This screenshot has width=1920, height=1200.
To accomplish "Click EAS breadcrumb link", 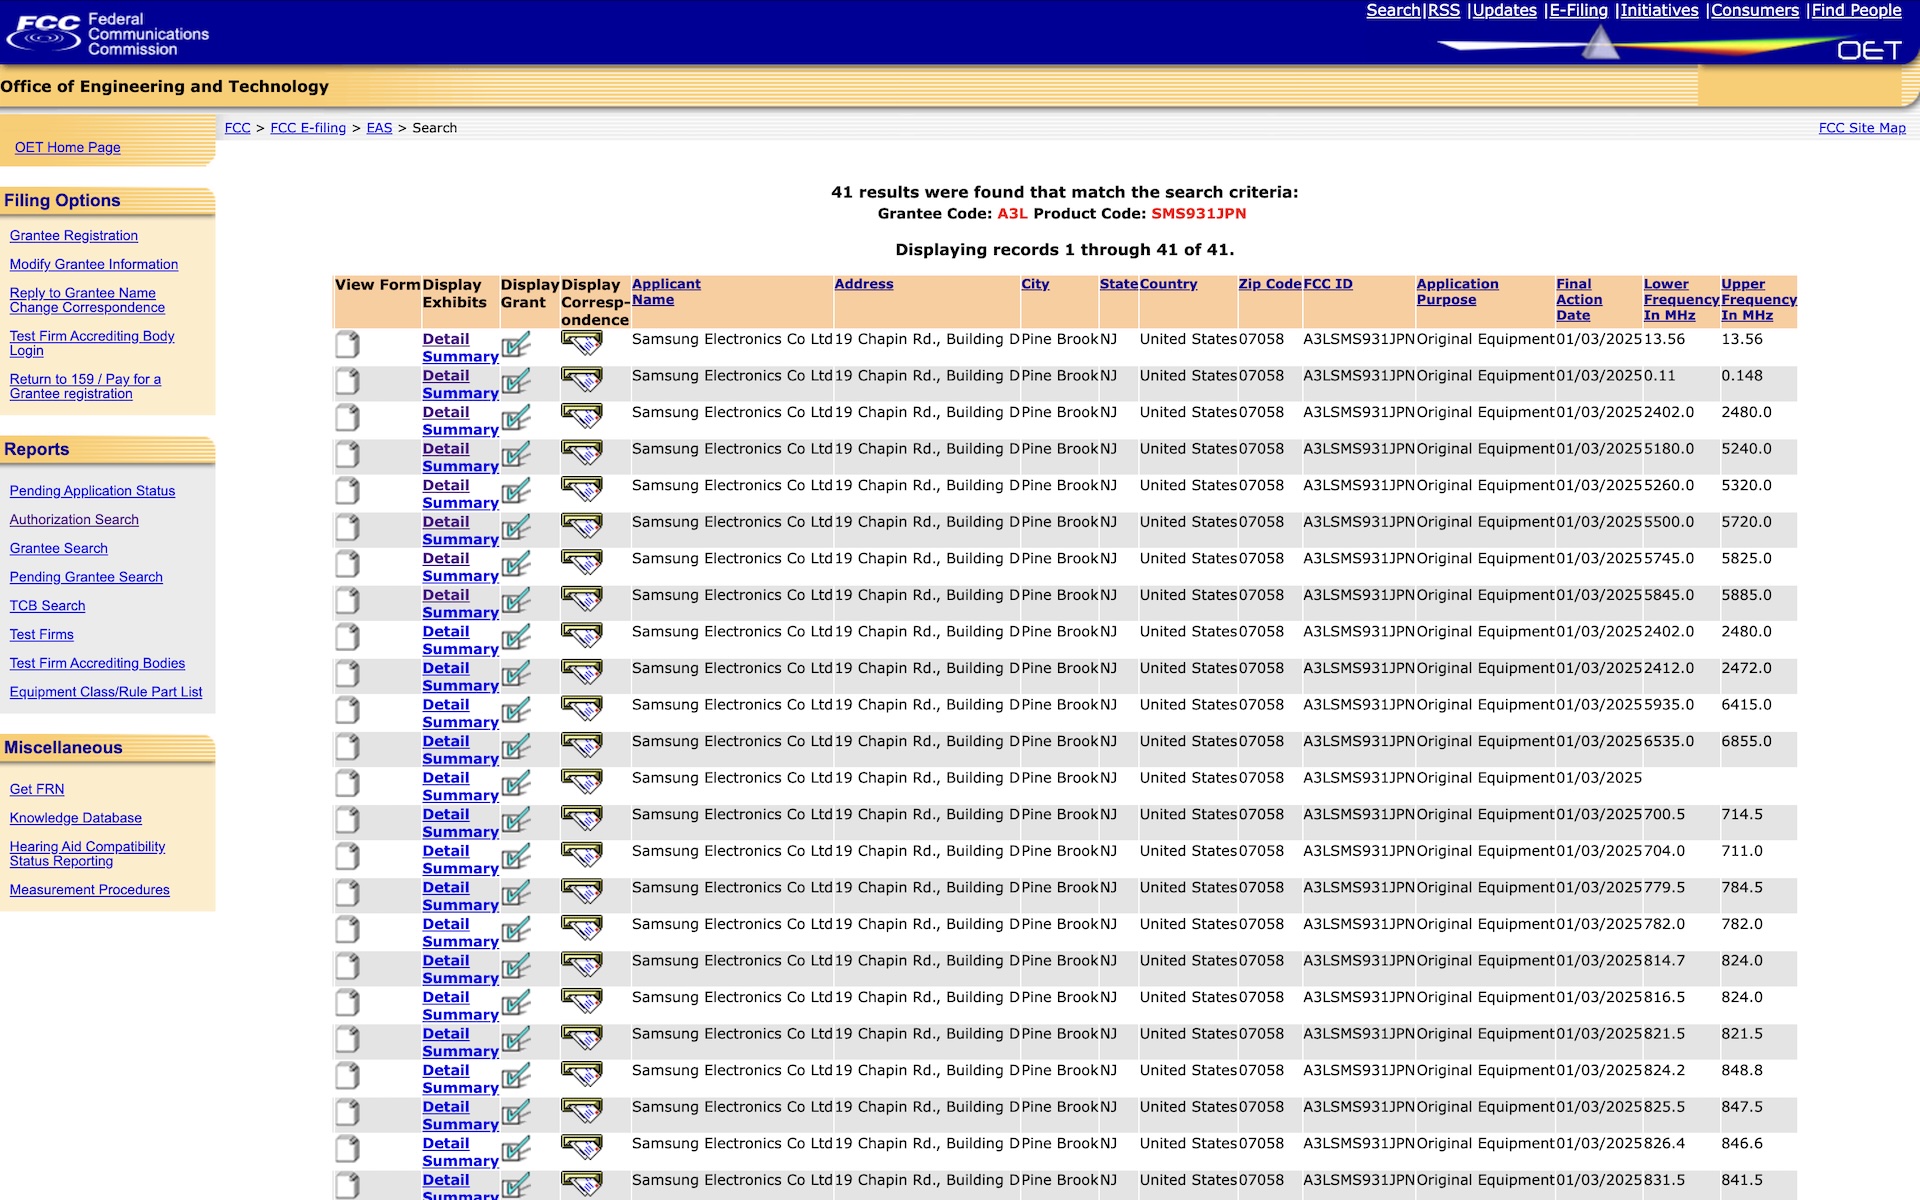I will [379, 128].
